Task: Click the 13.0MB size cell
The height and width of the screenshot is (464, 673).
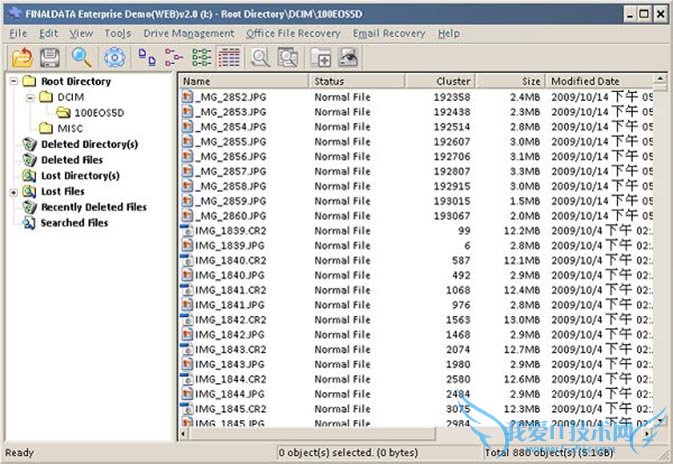Action: tap(521, 320)
